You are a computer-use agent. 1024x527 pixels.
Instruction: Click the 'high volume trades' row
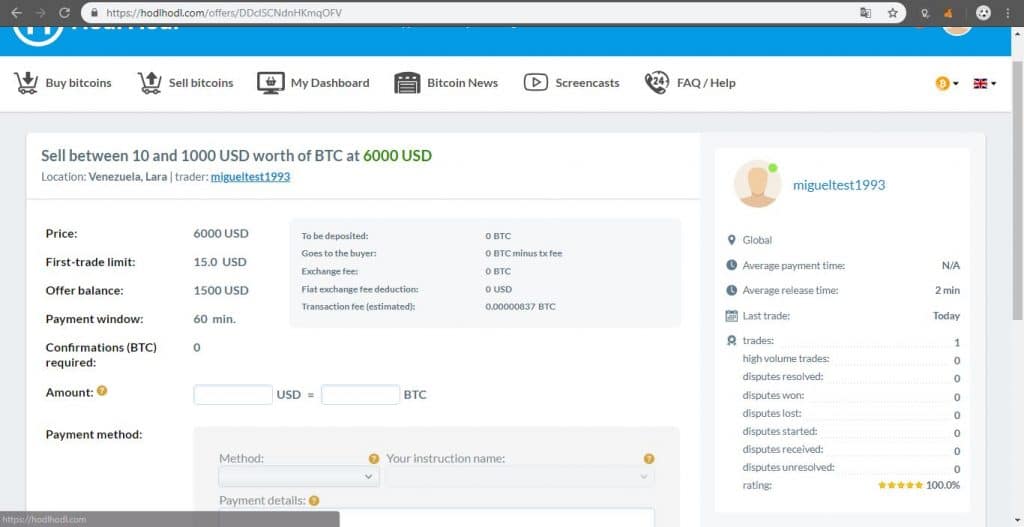[851, 359]
